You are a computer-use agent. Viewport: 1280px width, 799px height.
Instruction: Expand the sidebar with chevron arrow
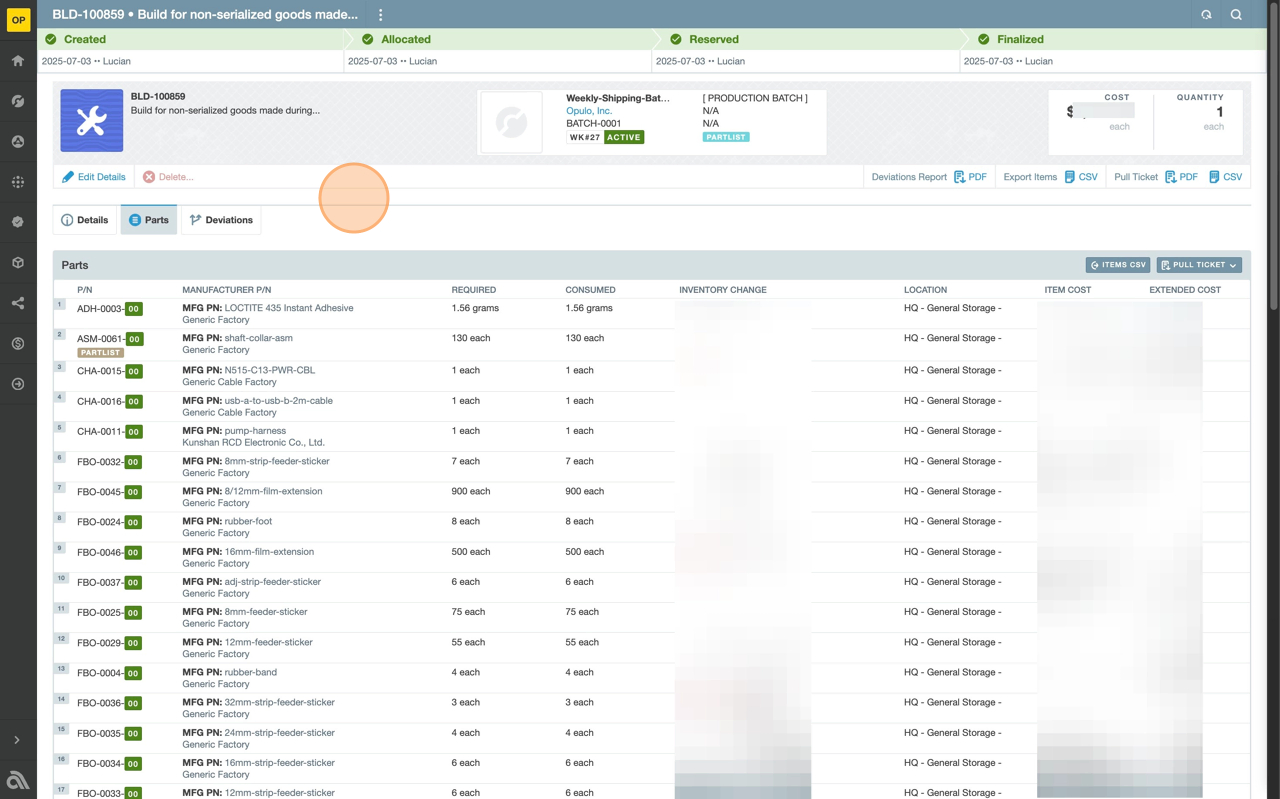click(x=17, y=740)
